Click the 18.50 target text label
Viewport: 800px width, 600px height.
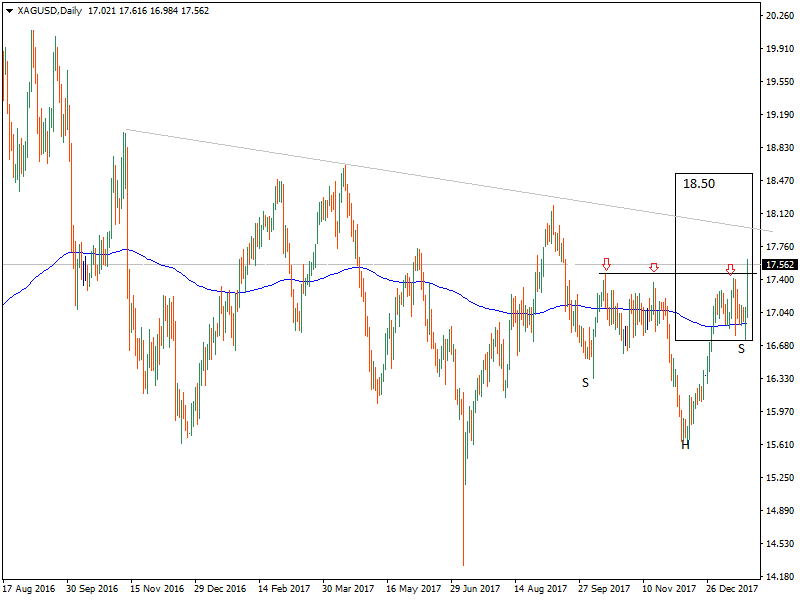click(x=698, y=184)
